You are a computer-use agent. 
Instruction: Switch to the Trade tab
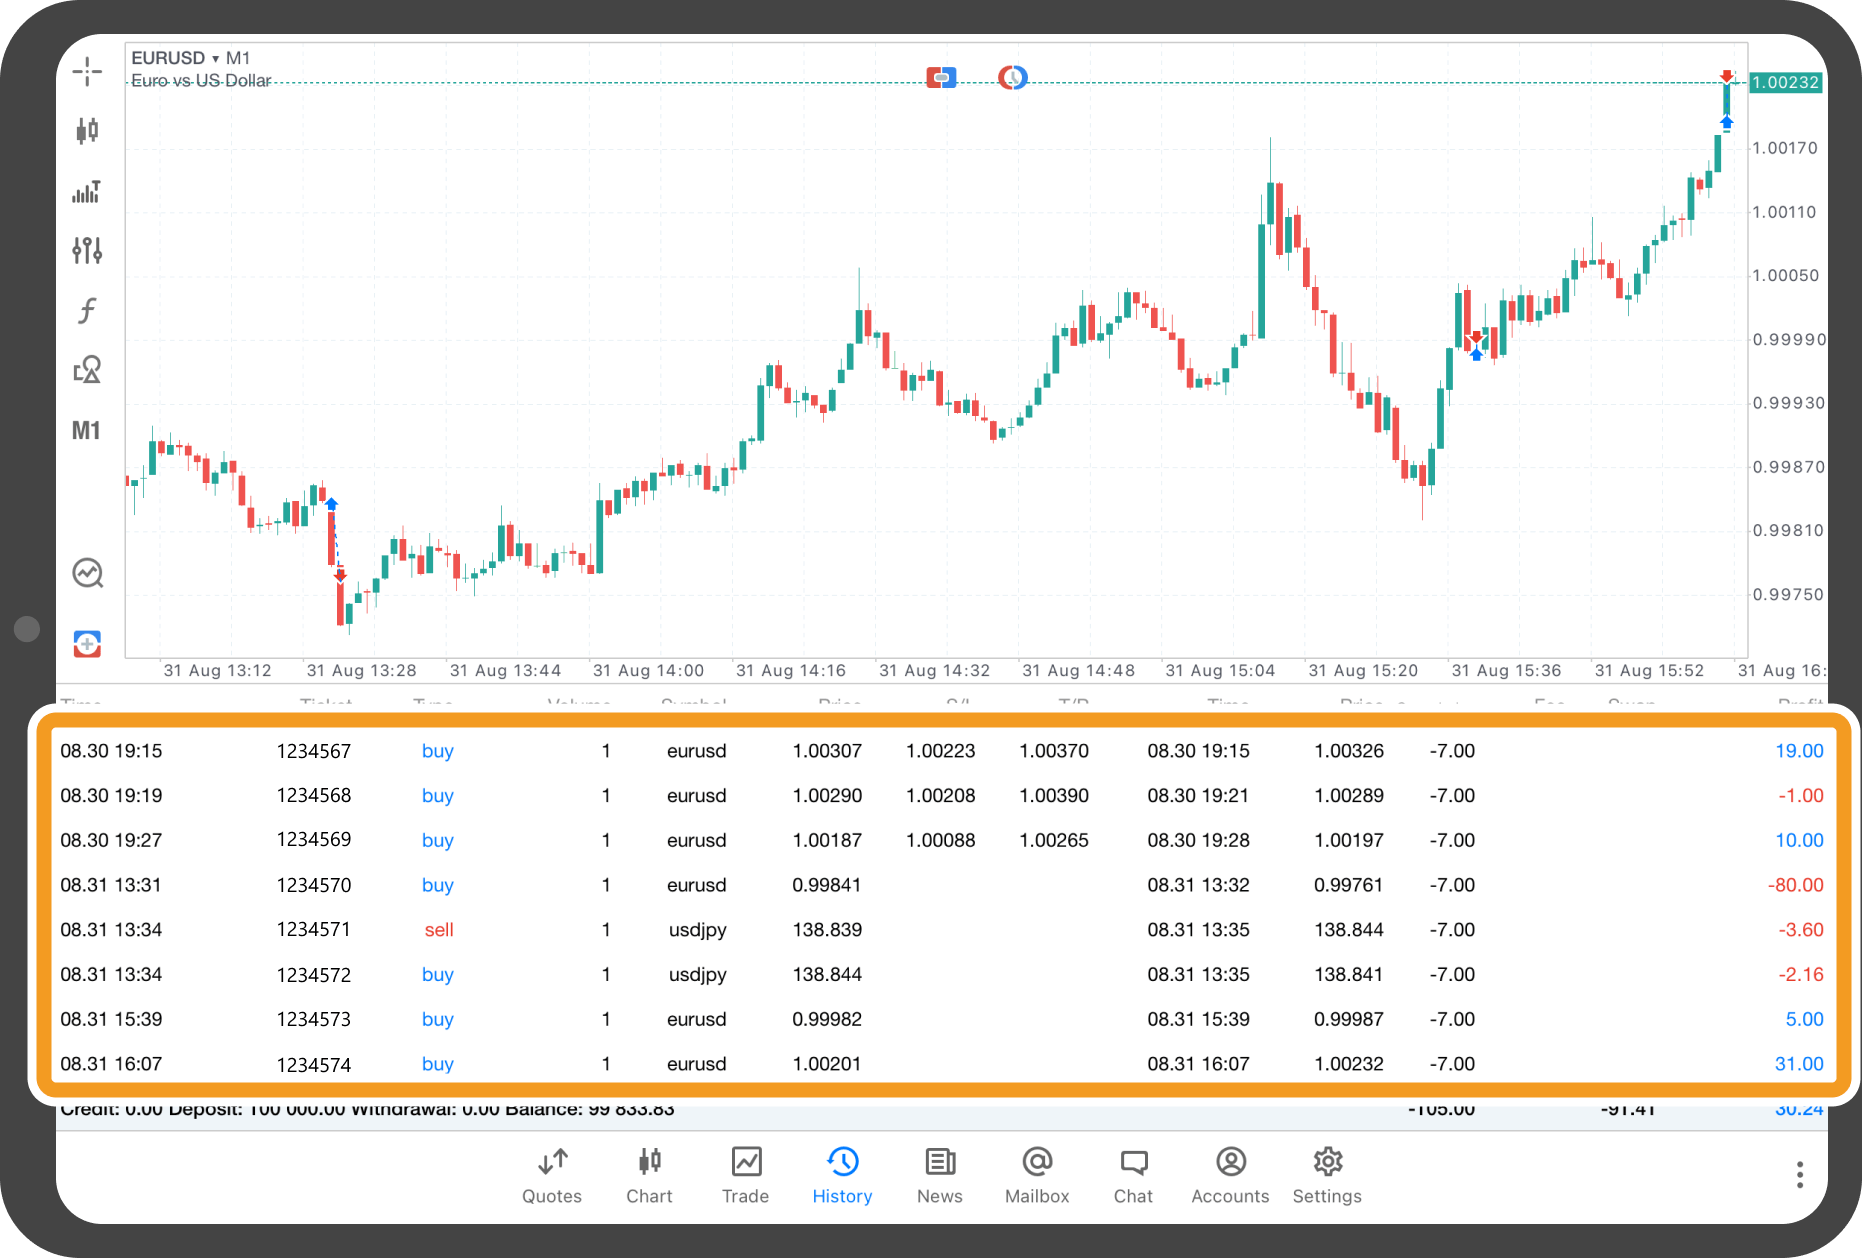744,1175
